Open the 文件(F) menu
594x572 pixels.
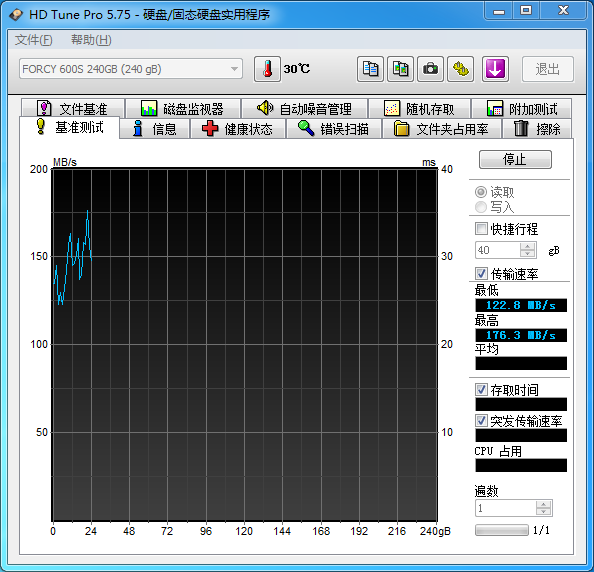coord(33,40)
